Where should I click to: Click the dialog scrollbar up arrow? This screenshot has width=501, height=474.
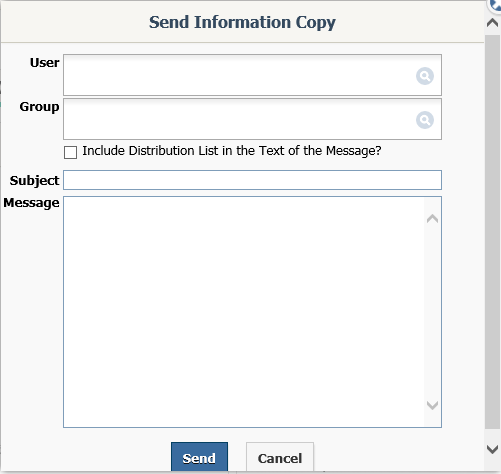[492, 23]
